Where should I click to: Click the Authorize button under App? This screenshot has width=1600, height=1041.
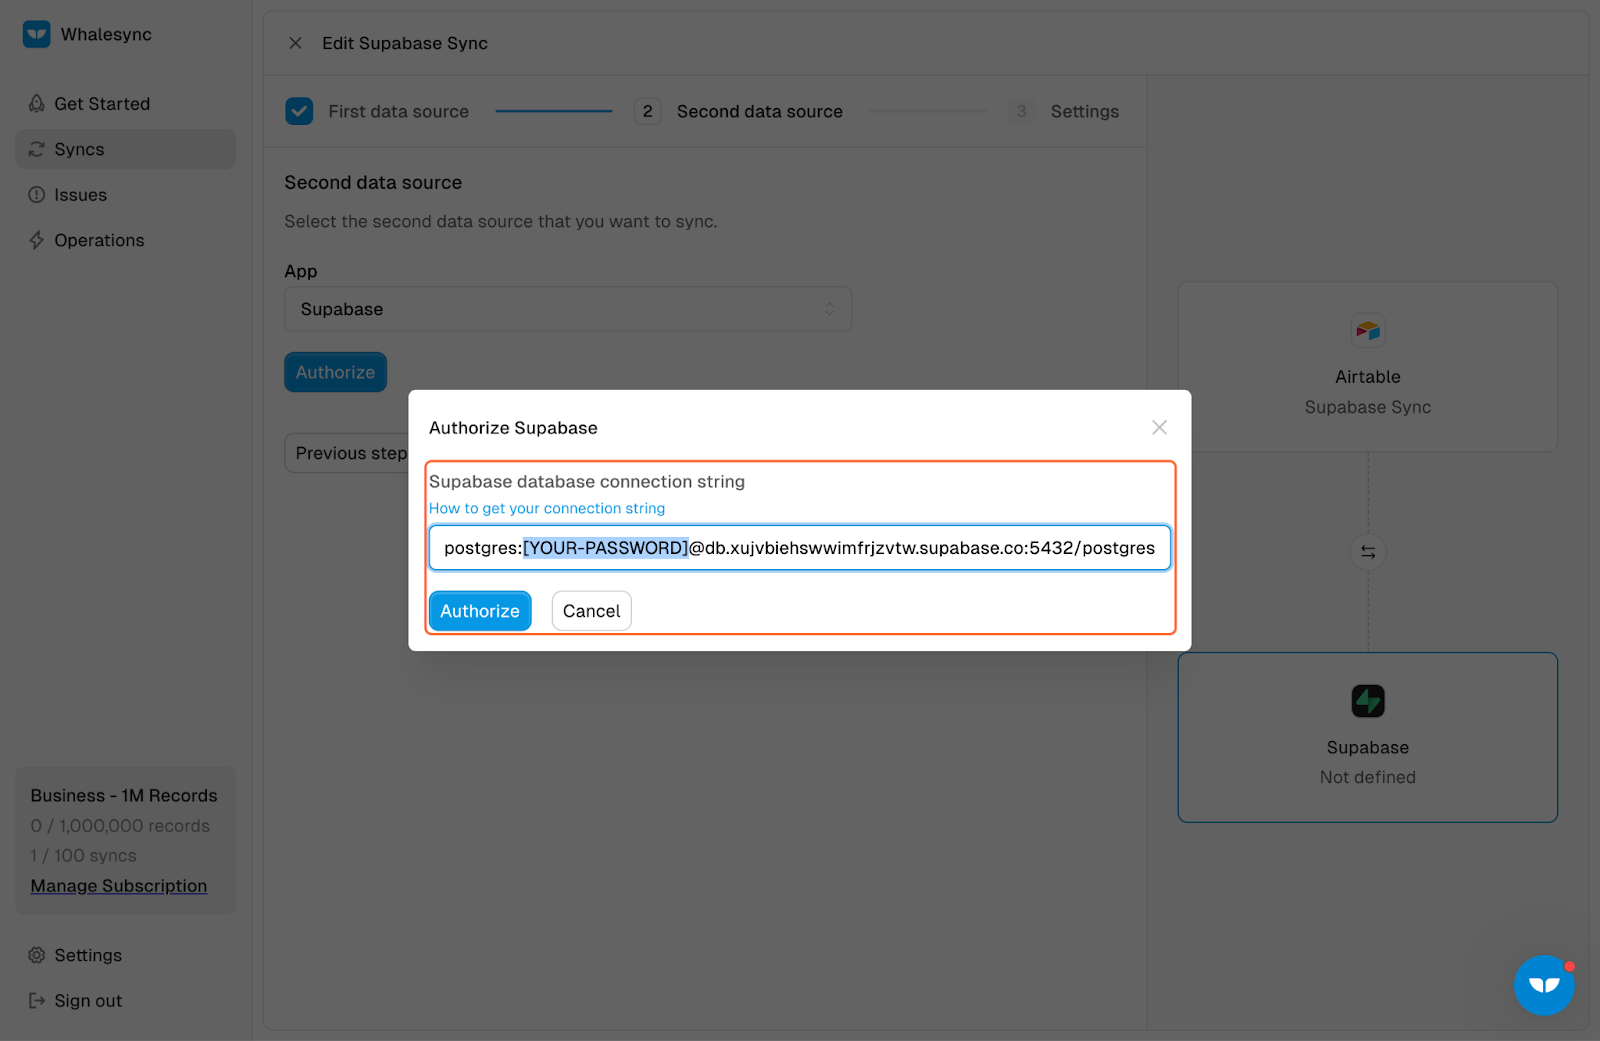[x=335, y=372]
